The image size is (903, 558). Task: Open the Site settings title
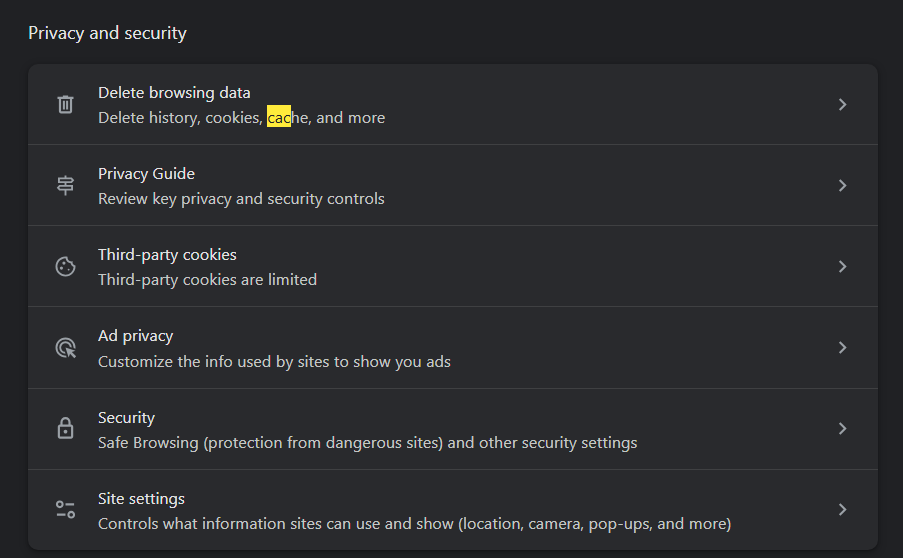pyautogui.click(x=141, y=499)
